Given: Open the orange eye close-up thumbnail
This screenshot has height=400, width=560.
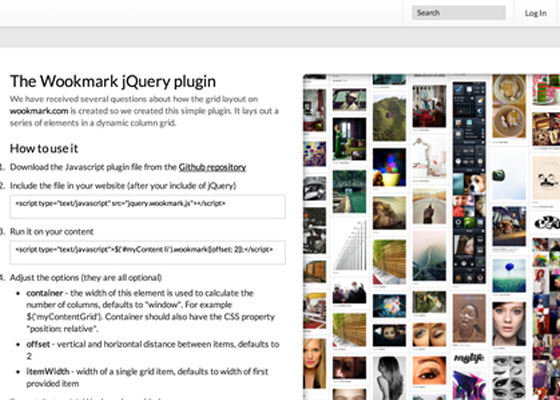Looking at the screenshot, I should click(x=429, y=371).
